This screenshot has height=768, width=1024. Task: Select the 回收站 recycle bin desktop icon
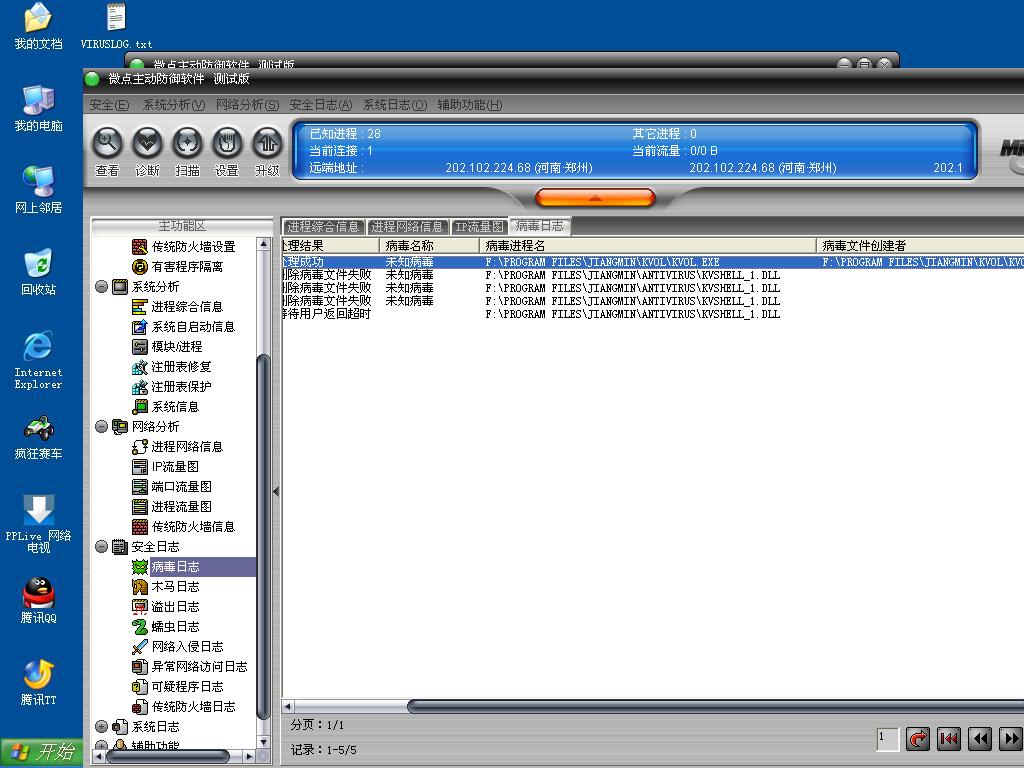[x=39, y=272]
